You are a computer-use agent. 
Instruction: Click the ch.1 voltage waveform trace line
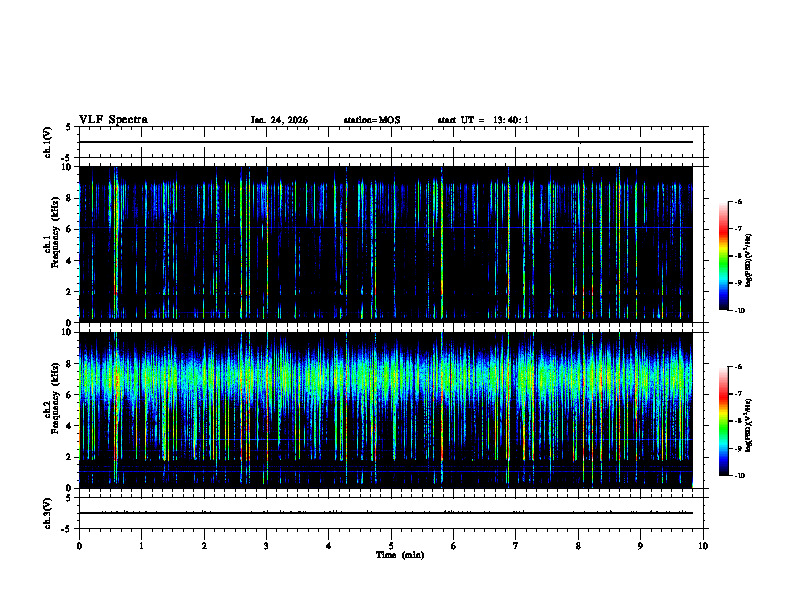[x=386, y=142]
